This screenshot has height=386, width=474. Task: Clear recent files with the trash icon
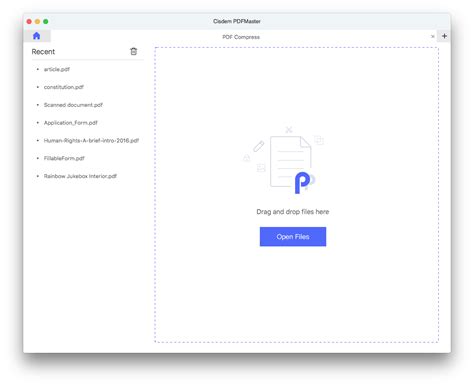pos(134,51)
